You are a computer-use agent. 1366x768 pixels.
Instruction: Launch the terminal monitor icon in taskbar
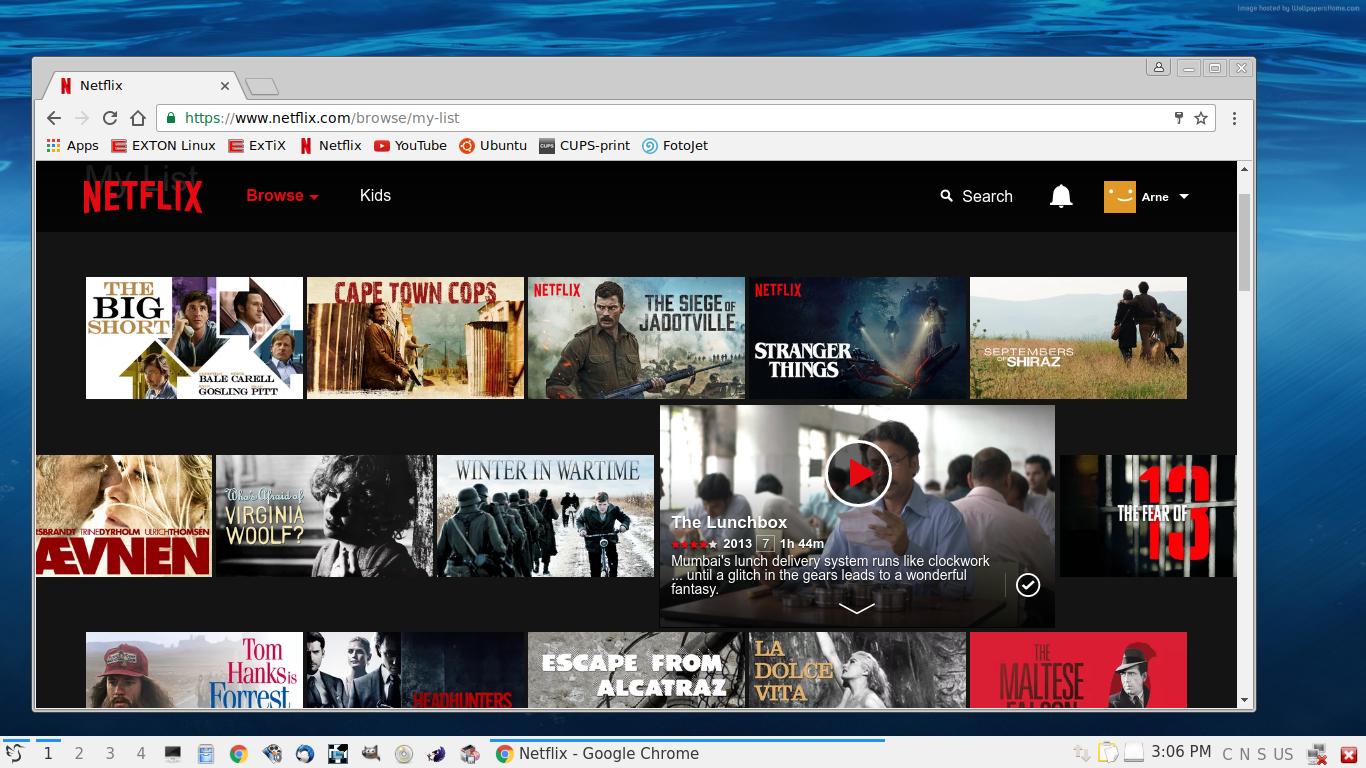coord(173,754)
